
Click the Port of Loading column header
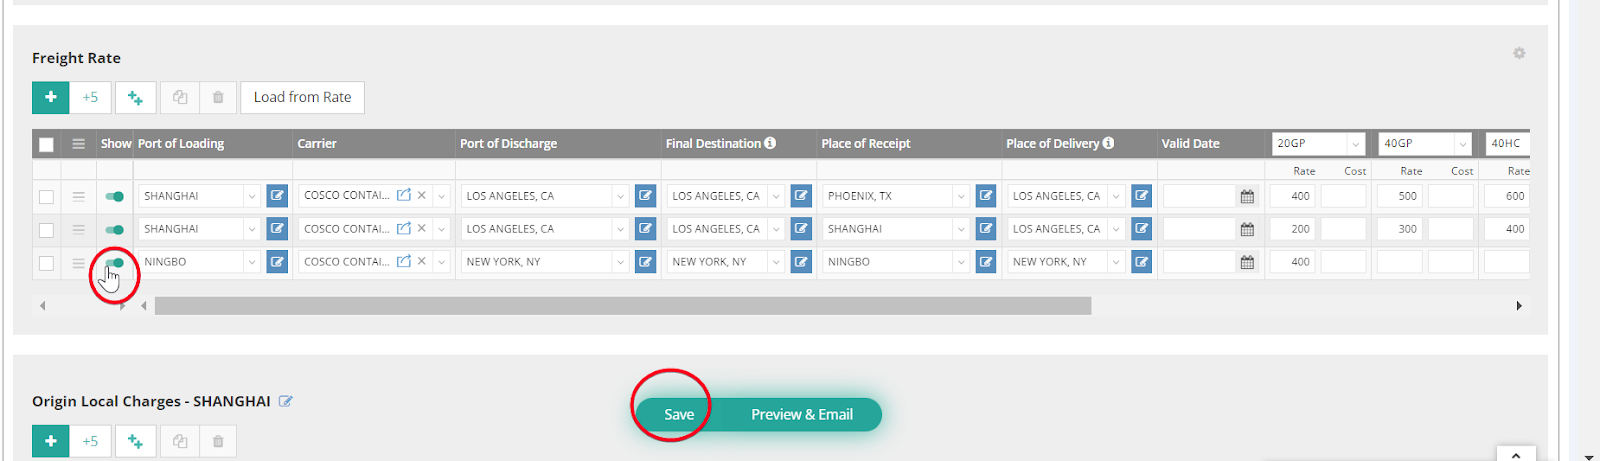coord(181,144)
